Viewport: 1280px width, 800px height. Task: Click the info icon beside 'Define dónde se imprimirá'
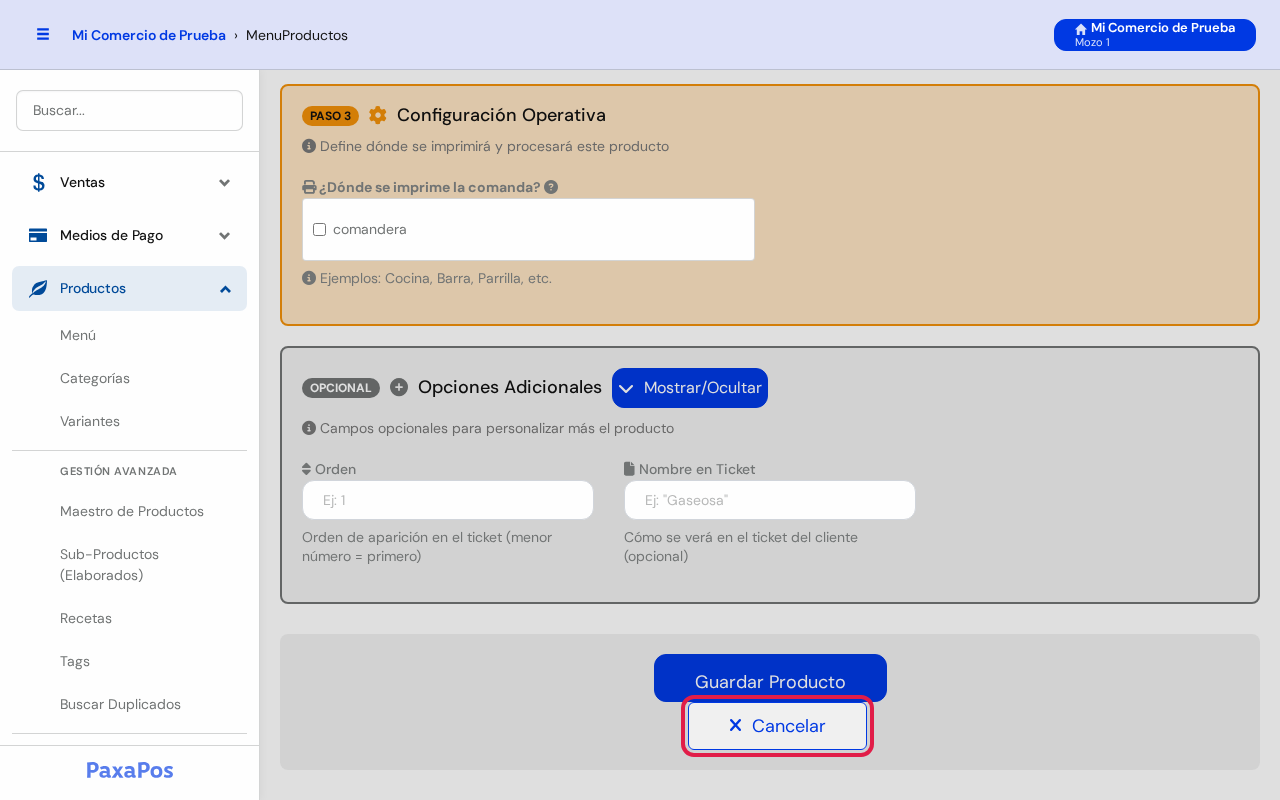(309, 146)
